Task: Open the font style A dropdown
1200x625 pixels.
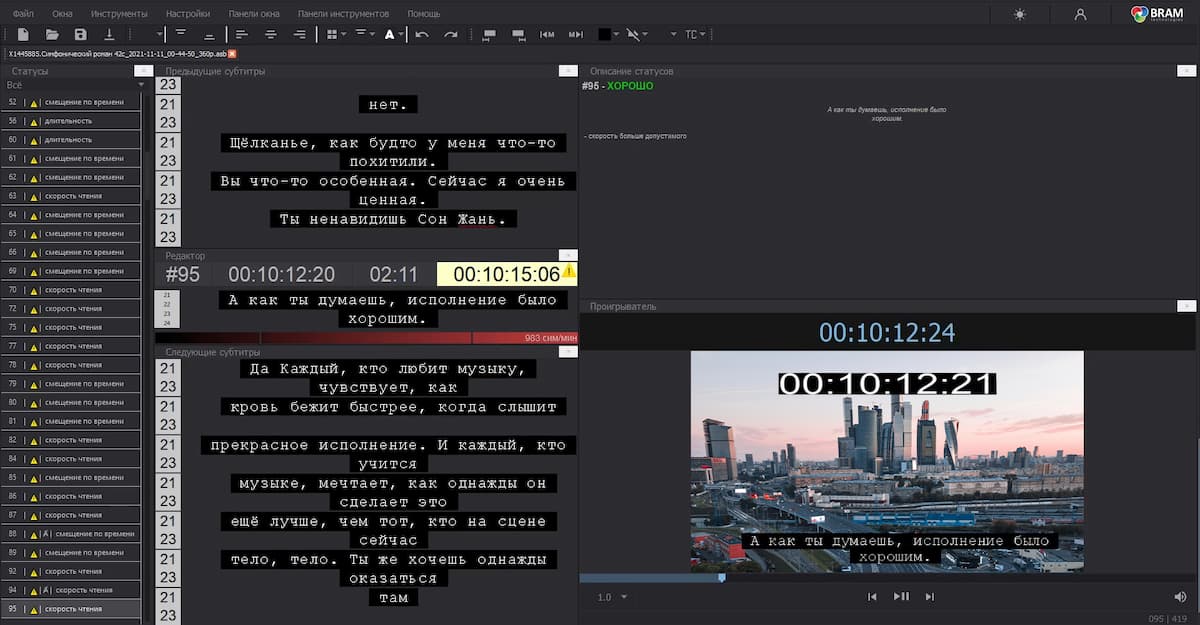Action: tap(394, 34)
